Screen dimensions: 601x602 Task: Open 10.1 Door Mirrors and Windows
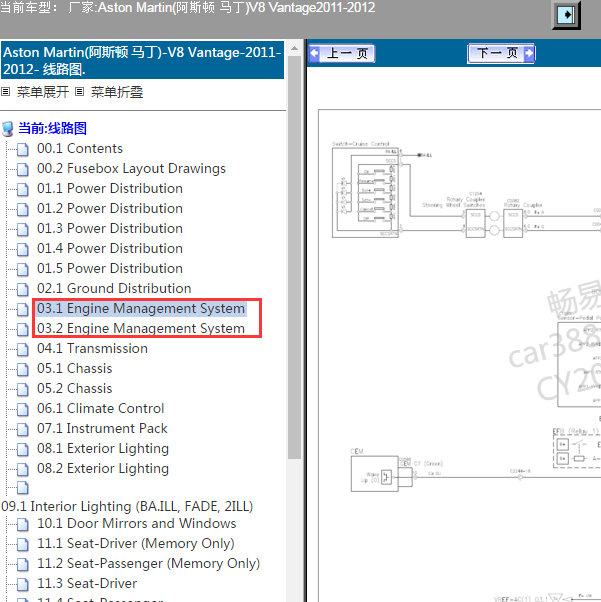[x=137, y=524]
